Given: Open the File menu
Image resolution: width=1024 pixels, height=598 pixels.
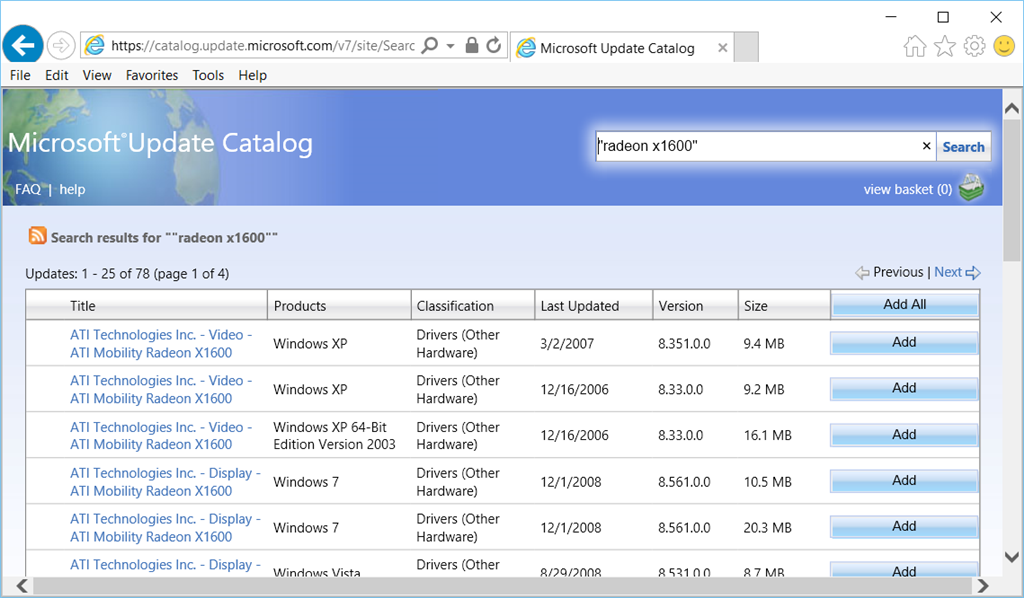Looking at the screenshot, I should [20, 75].
